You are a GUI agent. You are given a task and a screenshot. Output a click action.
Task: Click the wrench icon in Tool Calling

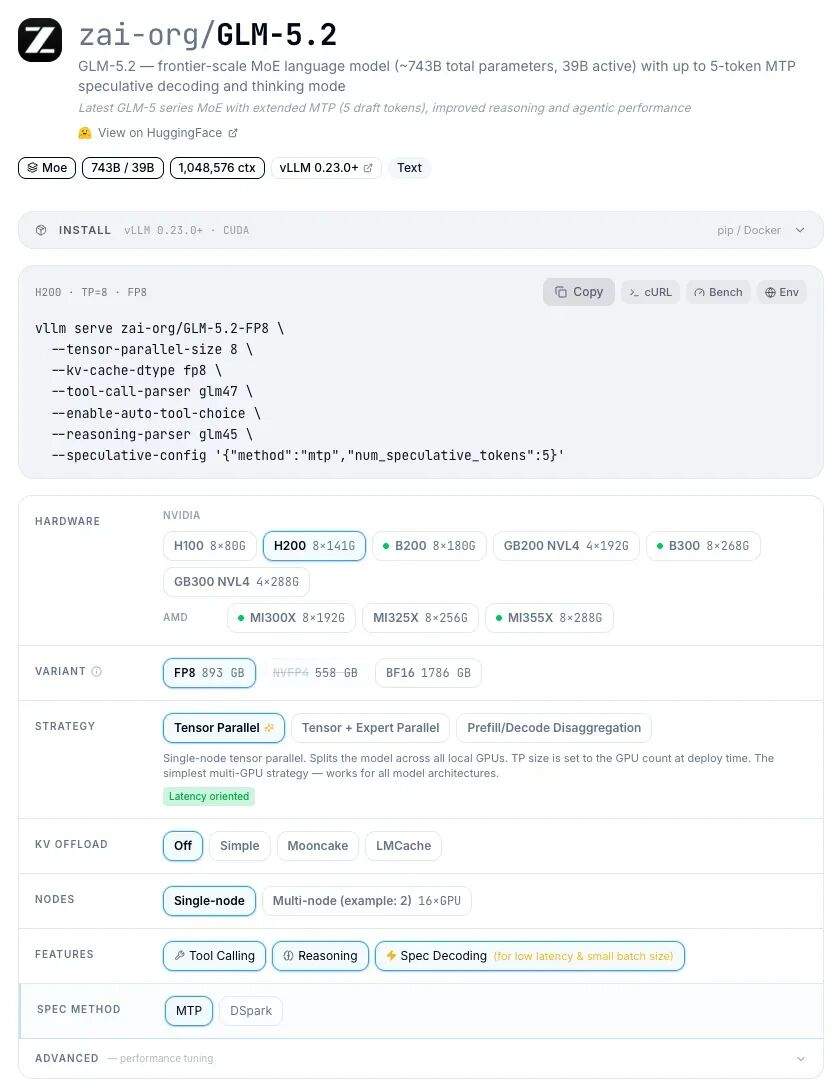point(180,956)
